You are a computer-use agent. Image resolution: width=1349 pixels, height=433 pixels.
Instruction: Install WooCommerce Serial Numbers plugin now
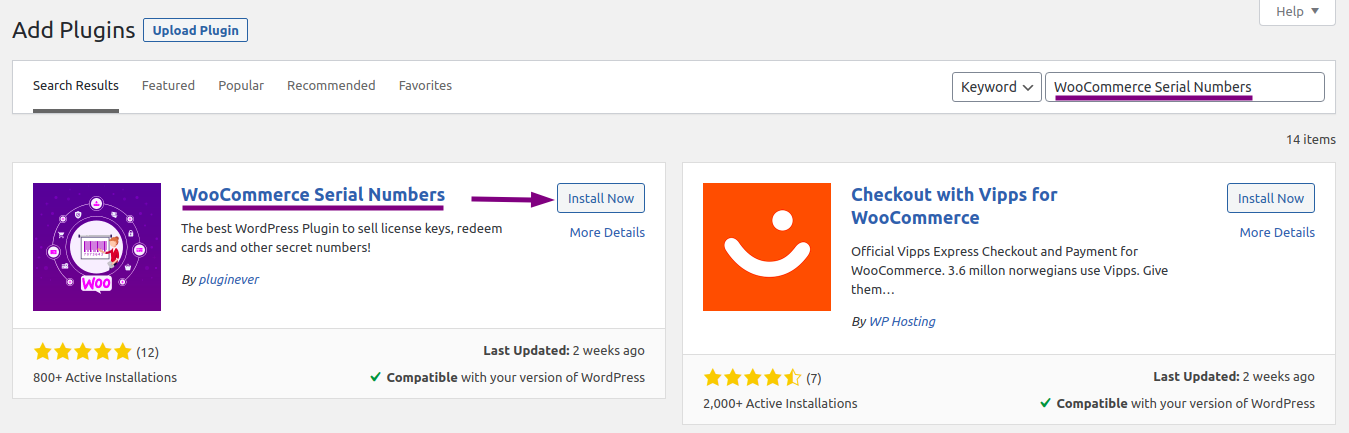click(x=601, y=198)
